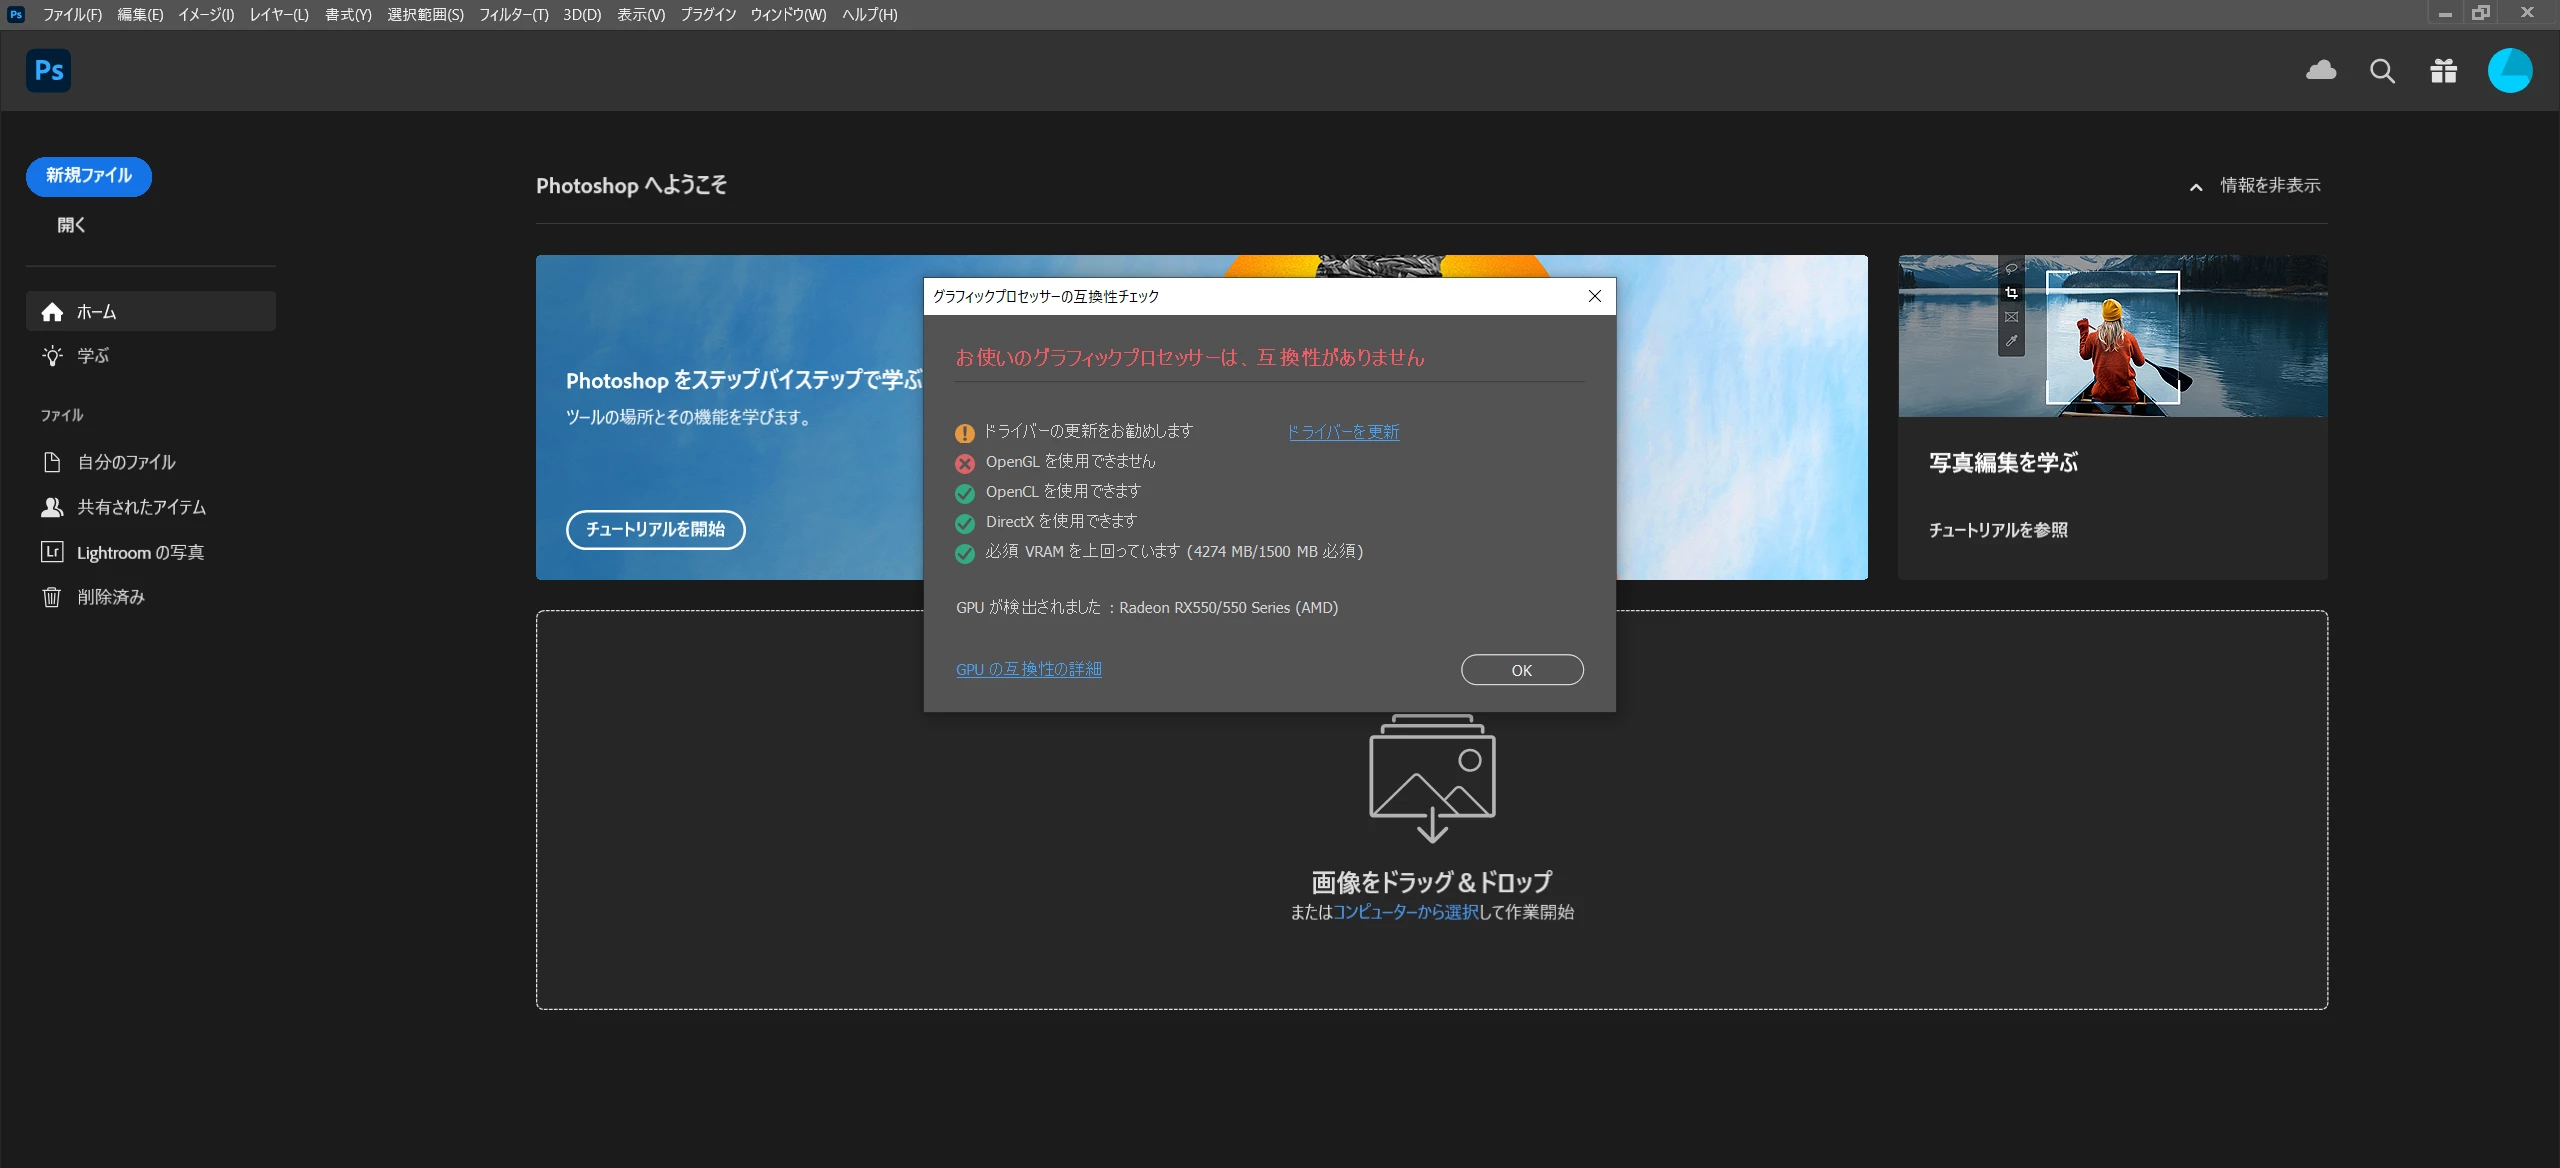Viewport: 2560px width, 1168px height.
Task: Click the Photoshop Ps home logo
Action: click(48, 71)
